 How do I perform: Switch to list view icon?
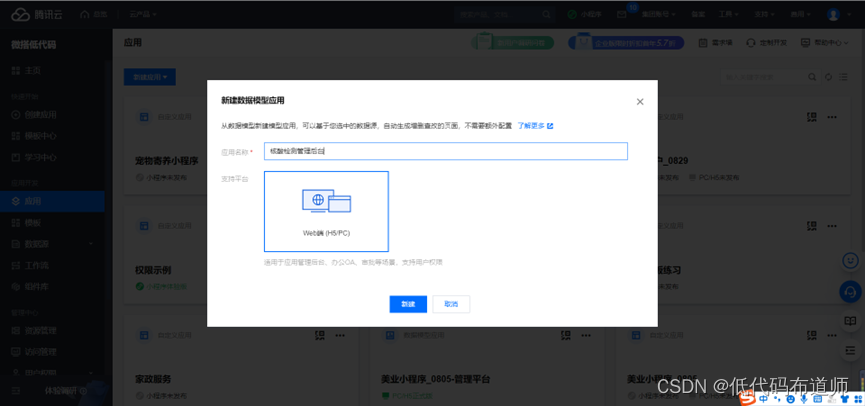coord(841,77)
